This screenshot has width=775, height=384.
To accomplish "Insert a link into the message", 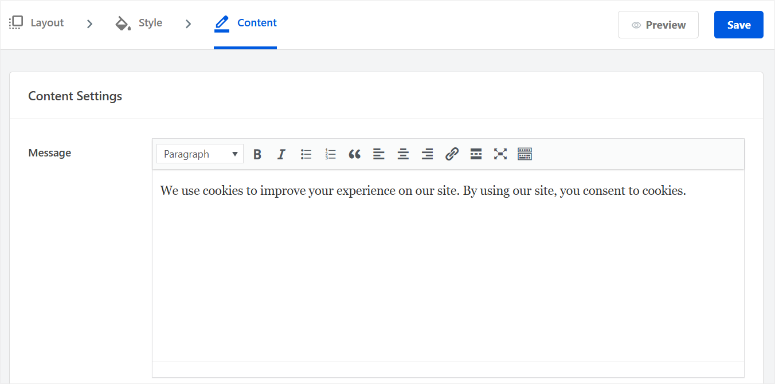I will [452, 154].
